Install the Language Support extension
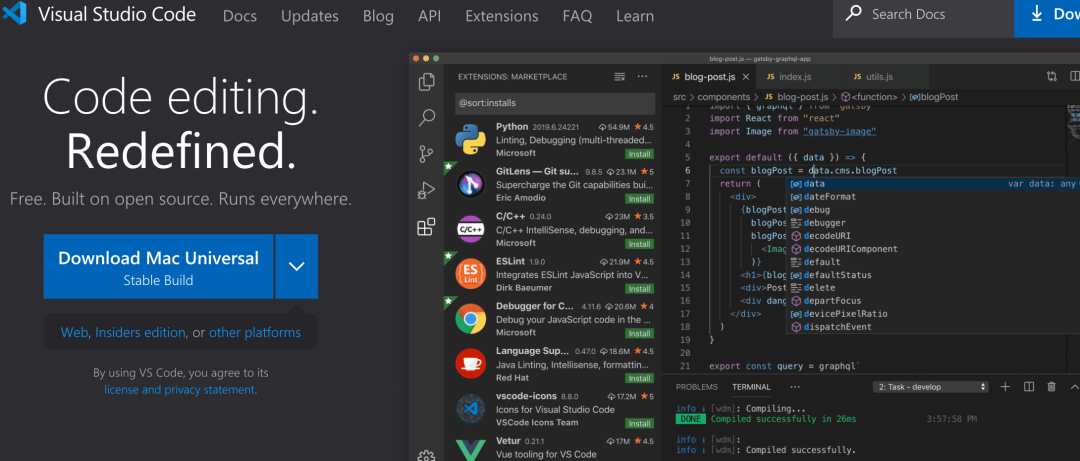Screen dimensions: 1080x461 tap(639, 378)
